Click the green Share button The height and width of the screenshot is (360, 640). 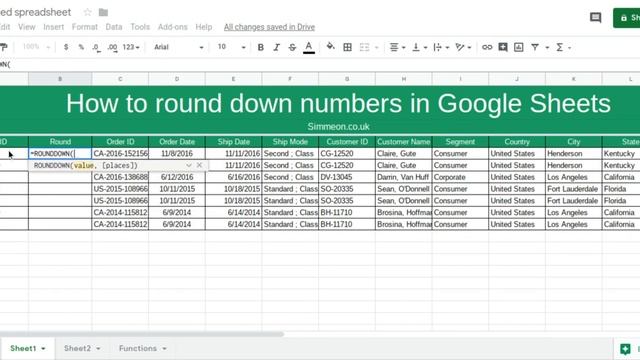pos(627,18)
